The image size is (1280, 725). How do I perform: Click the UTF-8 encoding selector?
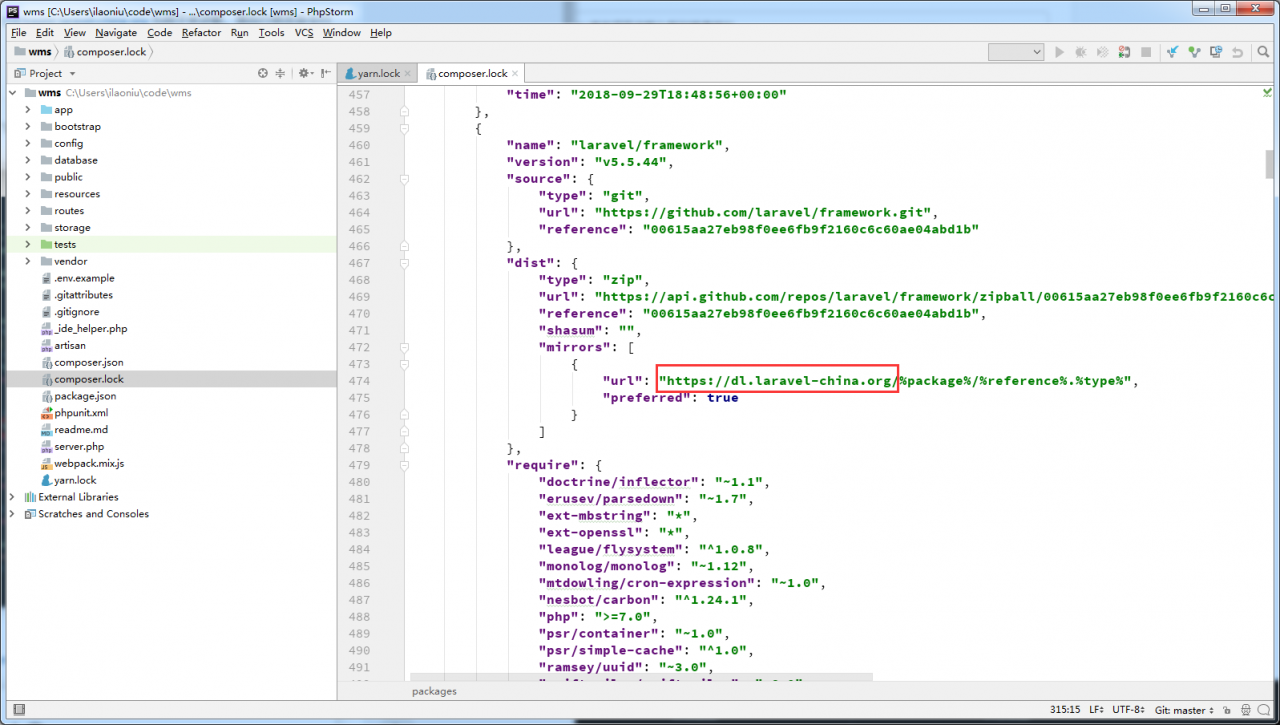tap(1127, 709)
